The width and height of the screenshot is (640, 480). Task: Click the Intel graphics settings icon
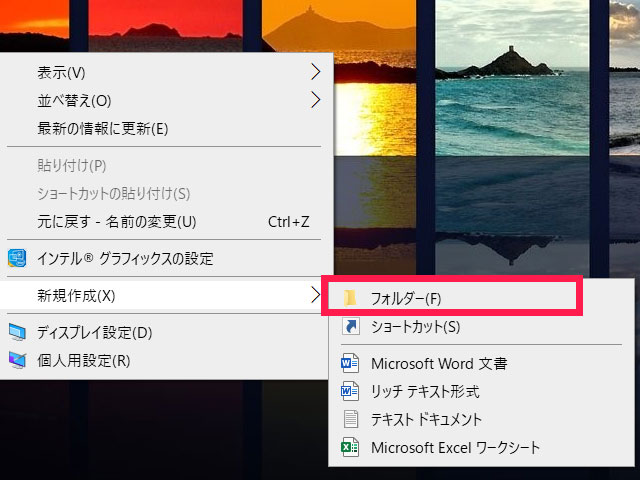click(x=17, y=258)
